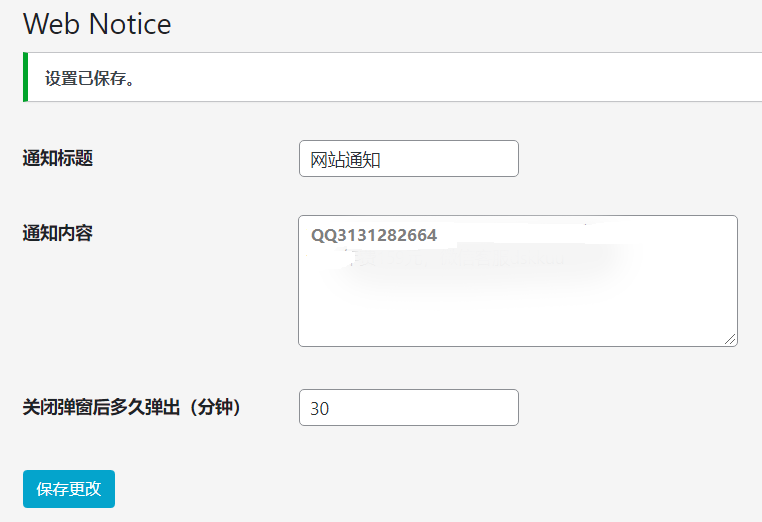This screenshot has width=762, height=522.
Task: Click the word Notice in heading
Action: 130,24
